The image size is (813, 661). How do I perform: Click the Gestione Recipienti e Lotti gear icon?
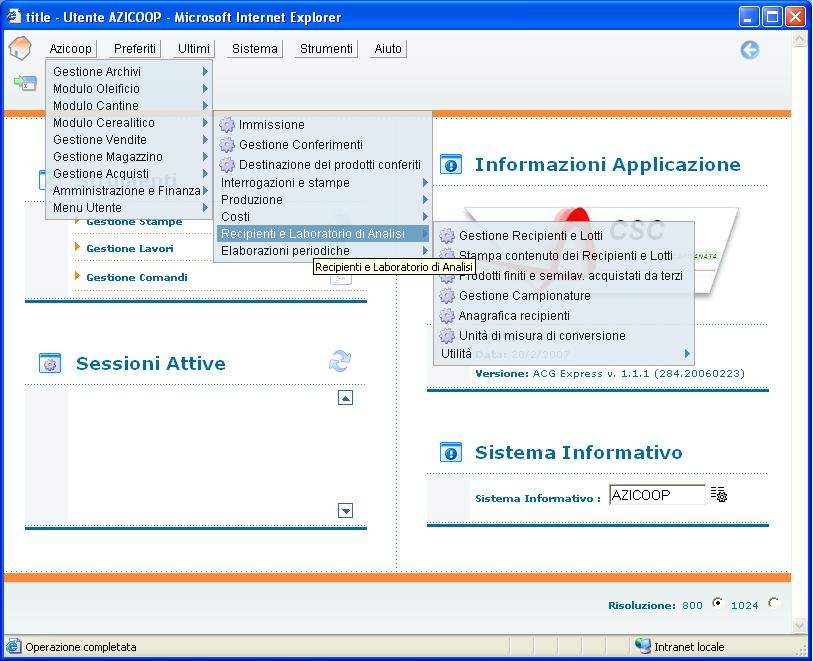[x=447, y=236]
